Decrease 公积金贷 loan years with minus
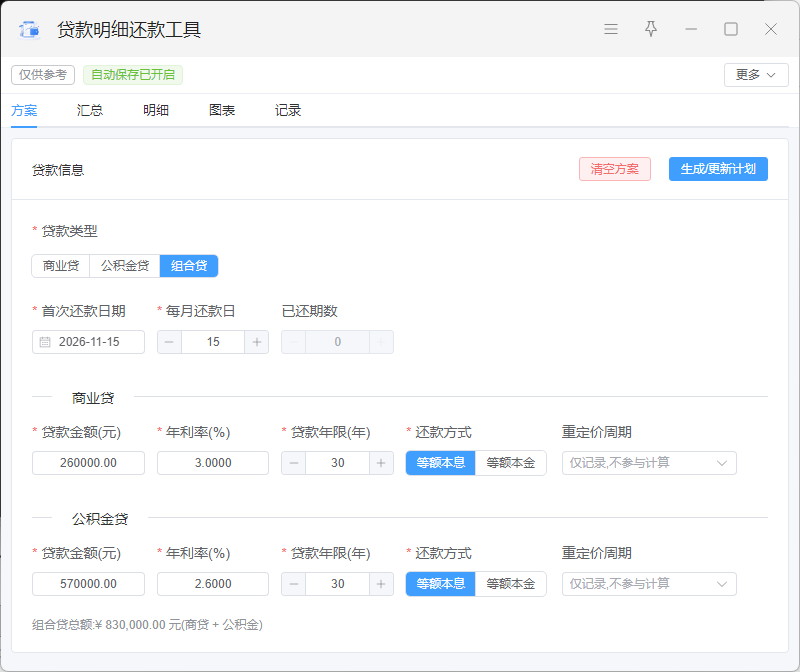Viewport: 800px width, 672px height. tap(294, 584)
